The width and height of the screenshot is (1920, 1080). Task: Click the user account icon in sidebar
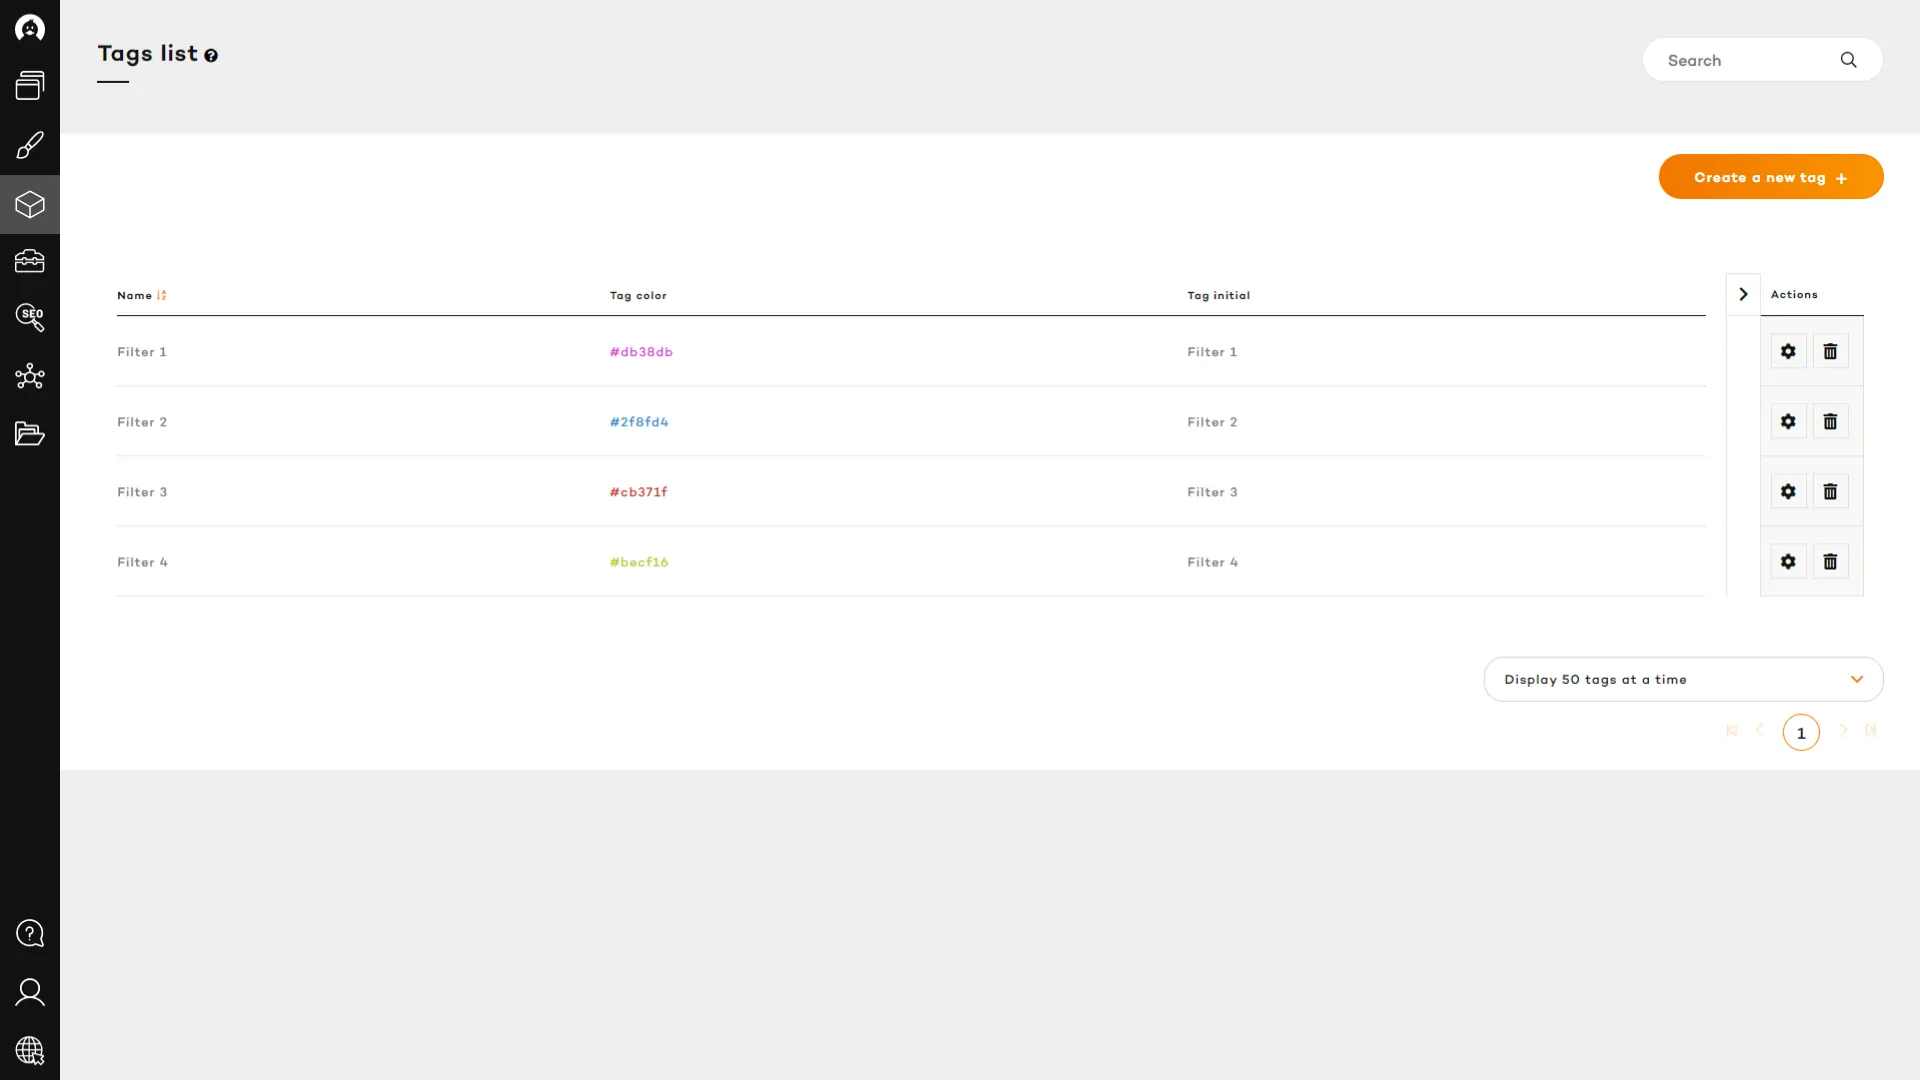pos(30,992)
